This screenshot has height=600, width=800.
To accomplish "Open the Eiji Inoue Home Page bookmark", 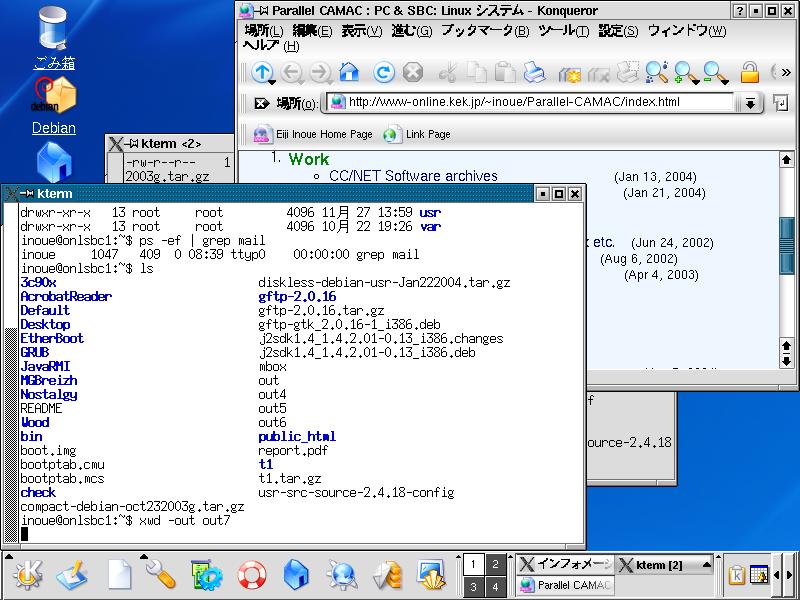I will click(313, 134).
